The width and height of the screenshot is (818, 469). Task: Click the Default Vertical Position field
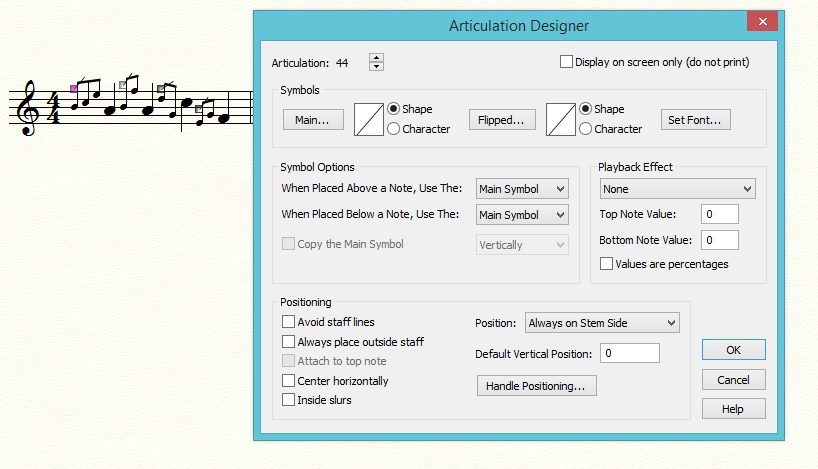630,353
